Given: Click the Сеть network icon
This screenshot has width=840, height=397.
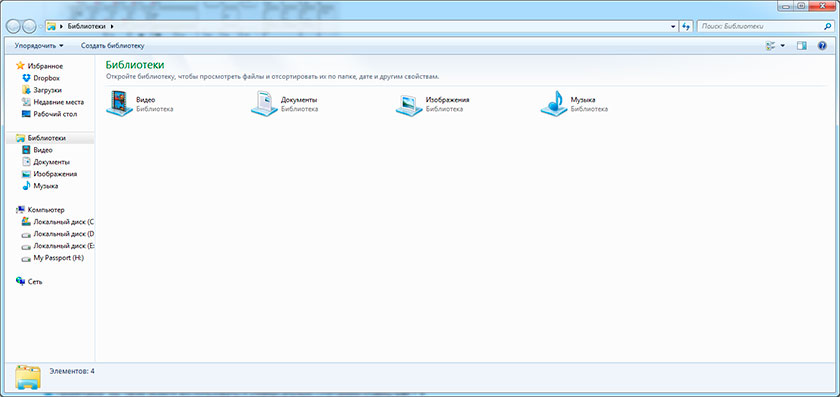Looking at the screenshot, I should (20, 281).
